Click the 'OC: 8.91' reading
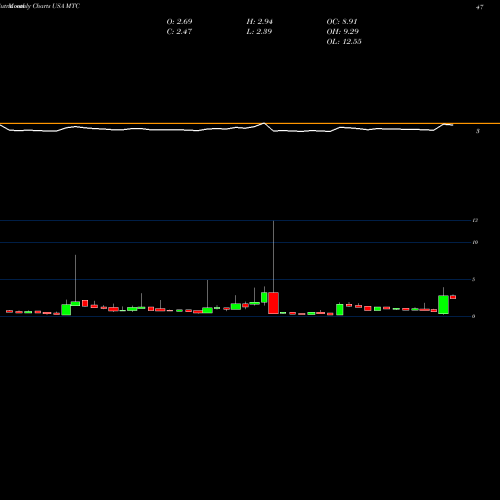Screen dimensions: 500x500 point(342,22)
